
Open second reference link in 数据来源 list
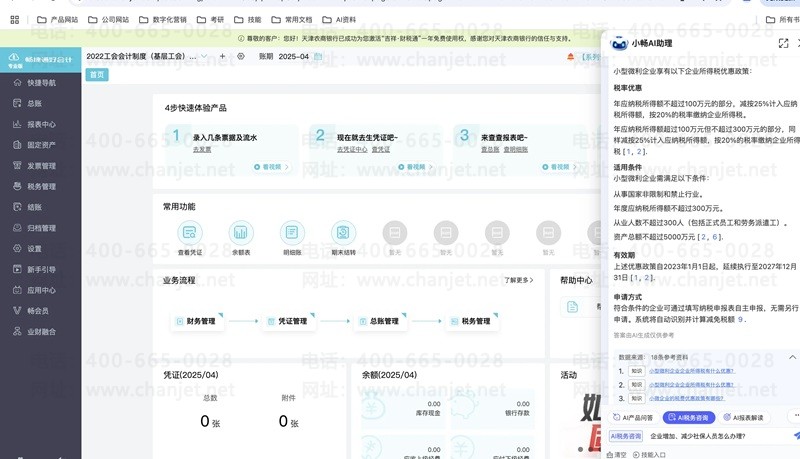[691, 385]
